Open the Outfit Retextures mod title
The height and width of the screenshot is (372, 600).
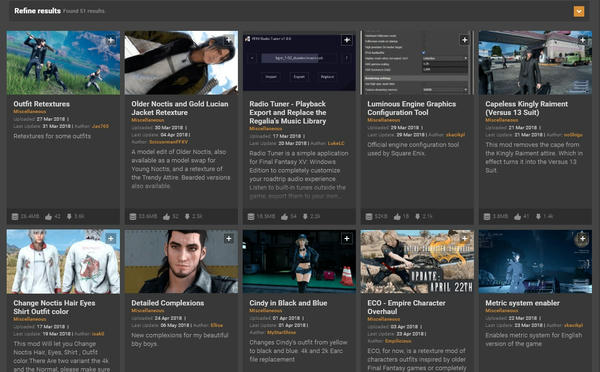pyautogui.click(x=42, y=104)
